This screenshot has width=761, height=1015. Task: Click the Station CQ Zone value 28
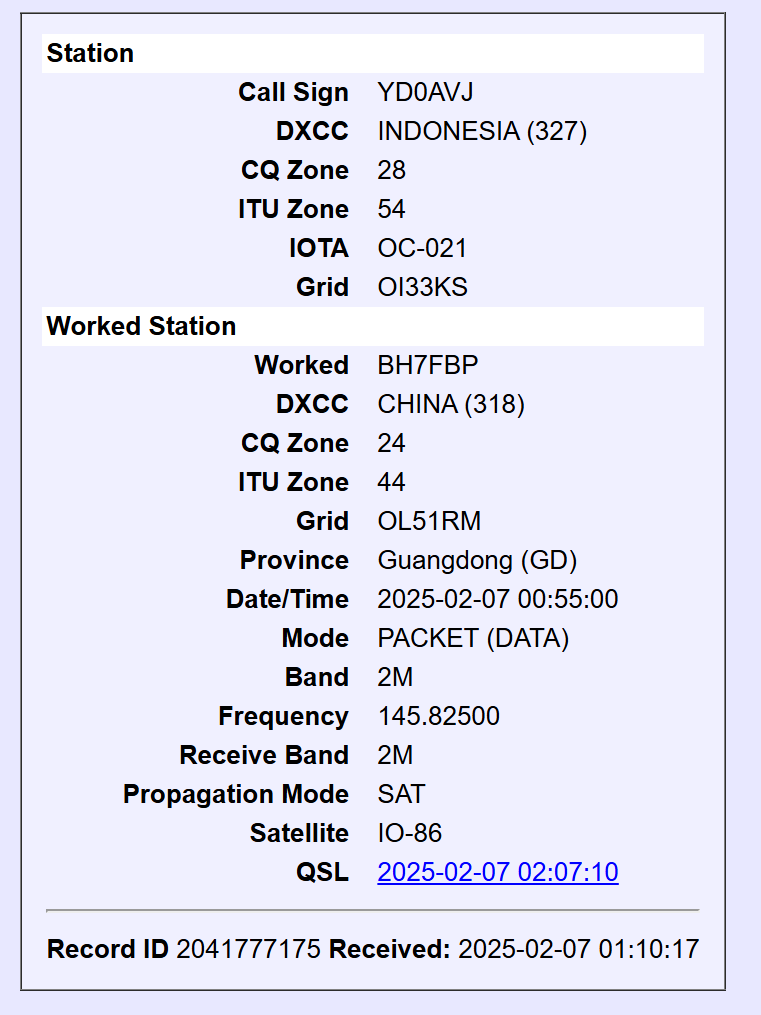(391, 170)
